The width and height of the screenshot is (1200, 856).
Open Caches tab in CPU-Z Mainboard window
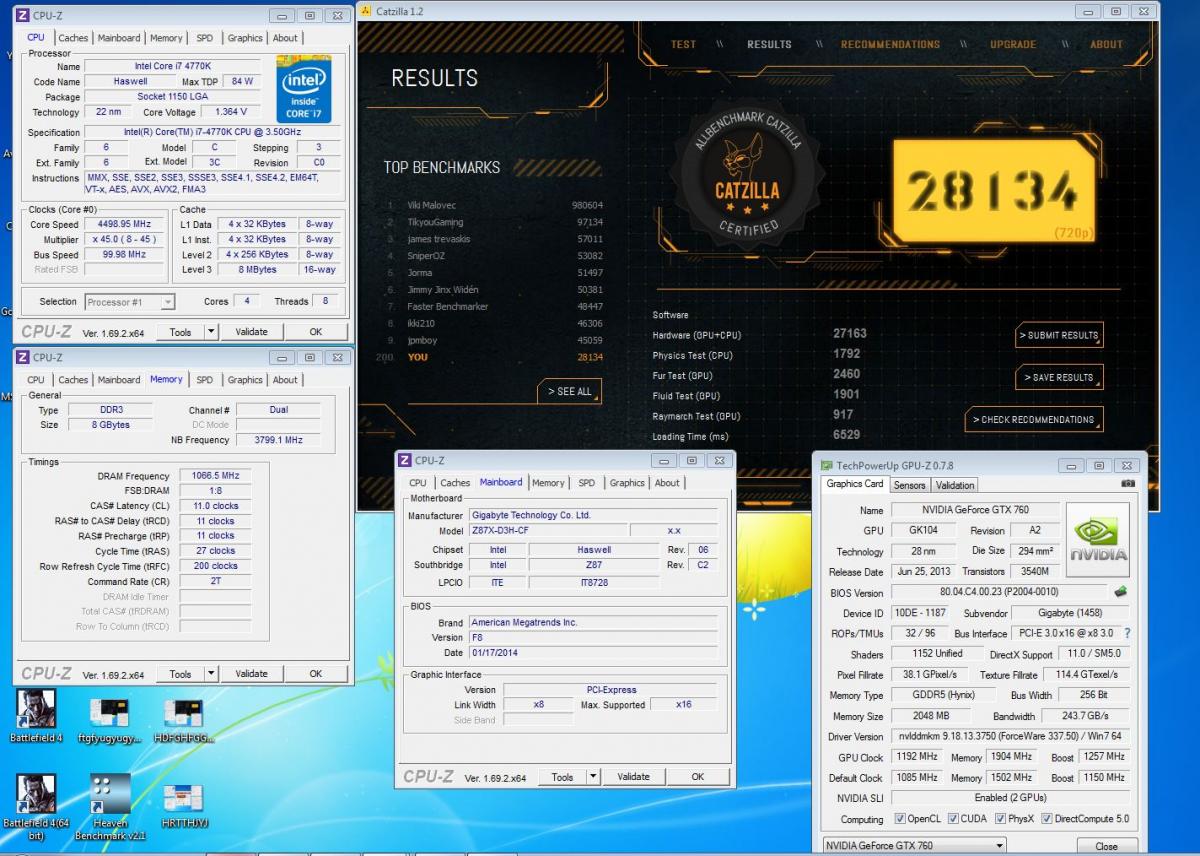455,483
